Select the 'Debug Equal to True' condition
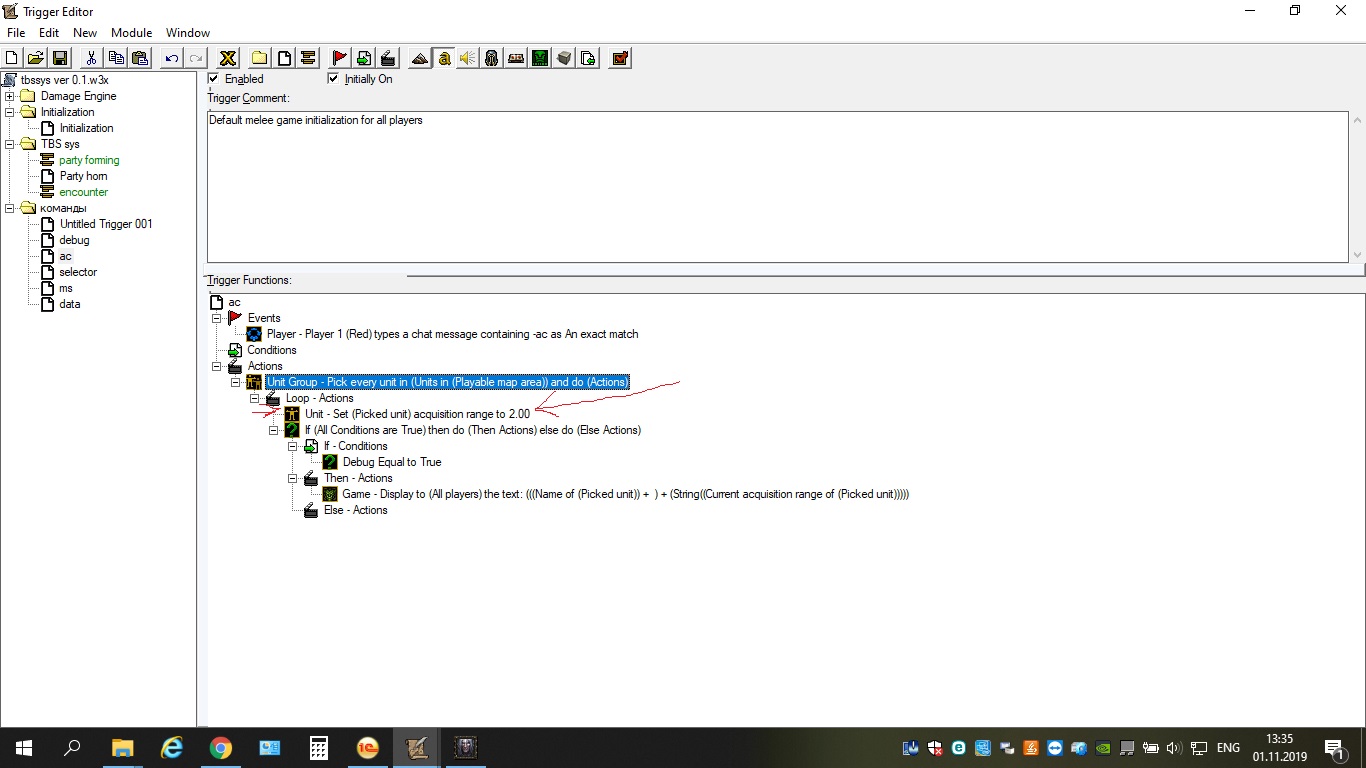The image size is (1366, 768). [392, 462]
